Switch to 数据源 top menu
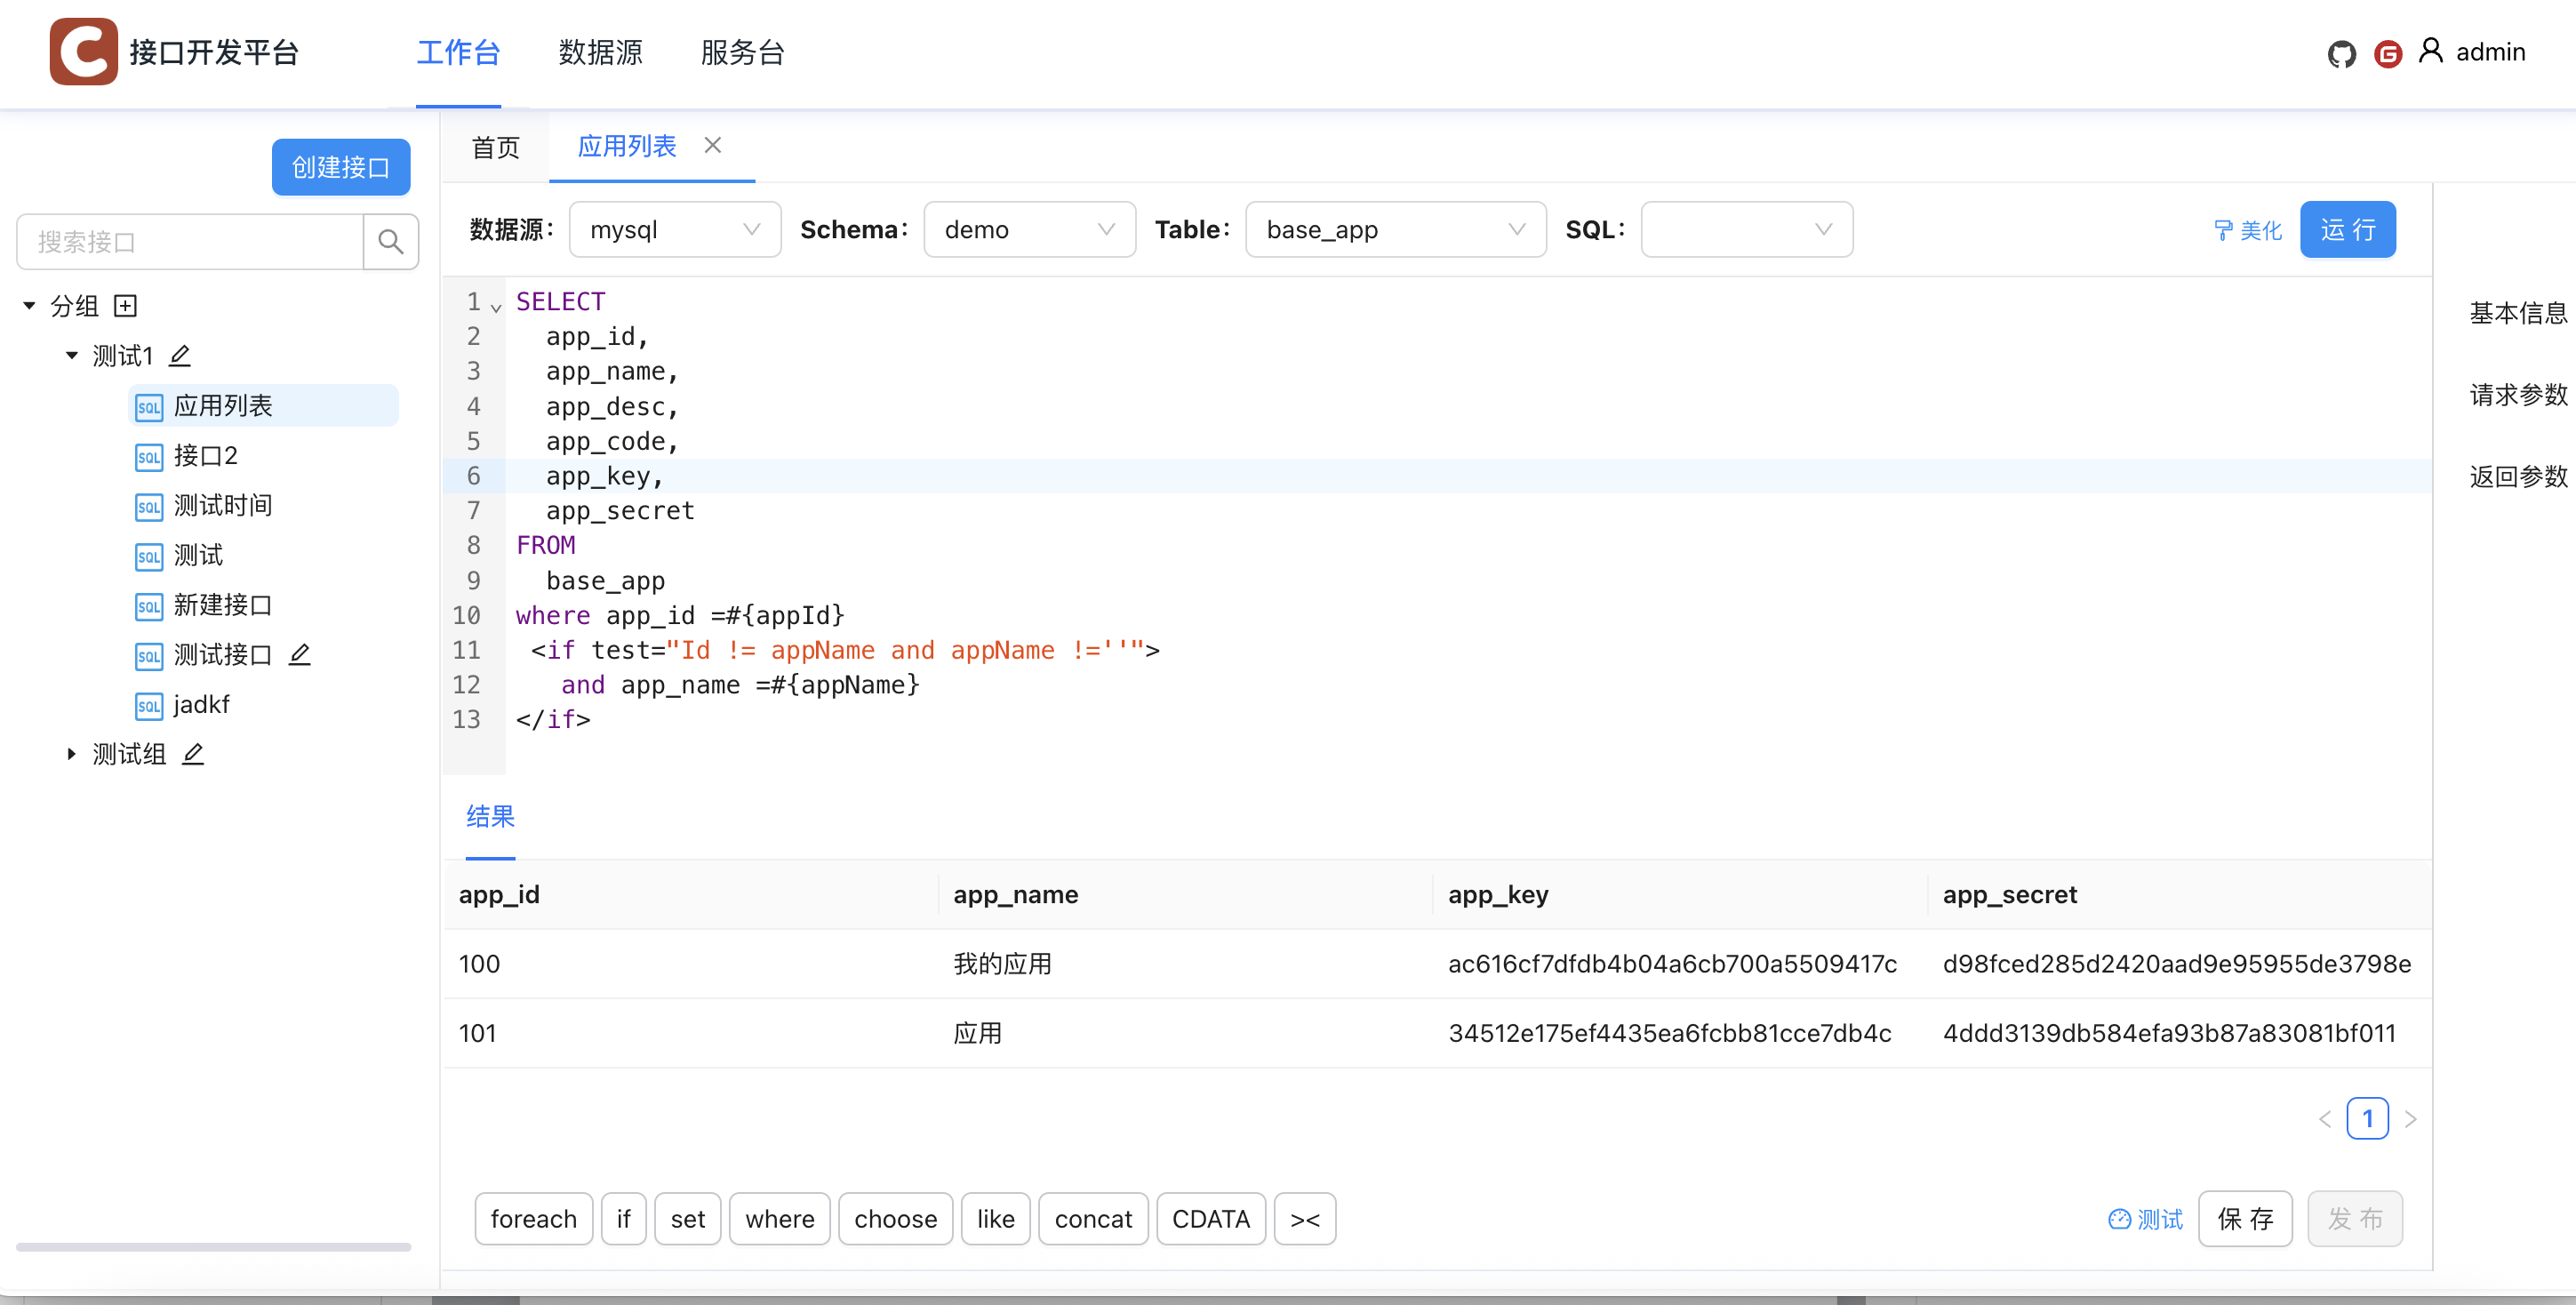The image size is (2576, 1305). coord(600,52)
